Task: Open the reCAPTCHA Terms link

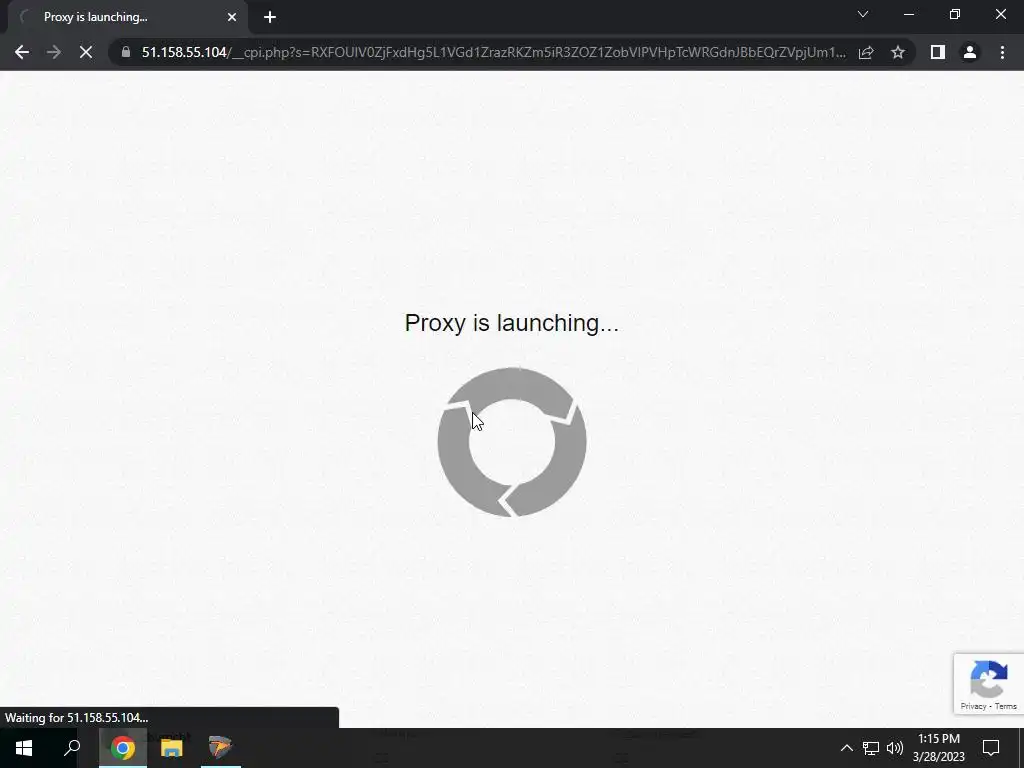Action: coord(1006,706)
